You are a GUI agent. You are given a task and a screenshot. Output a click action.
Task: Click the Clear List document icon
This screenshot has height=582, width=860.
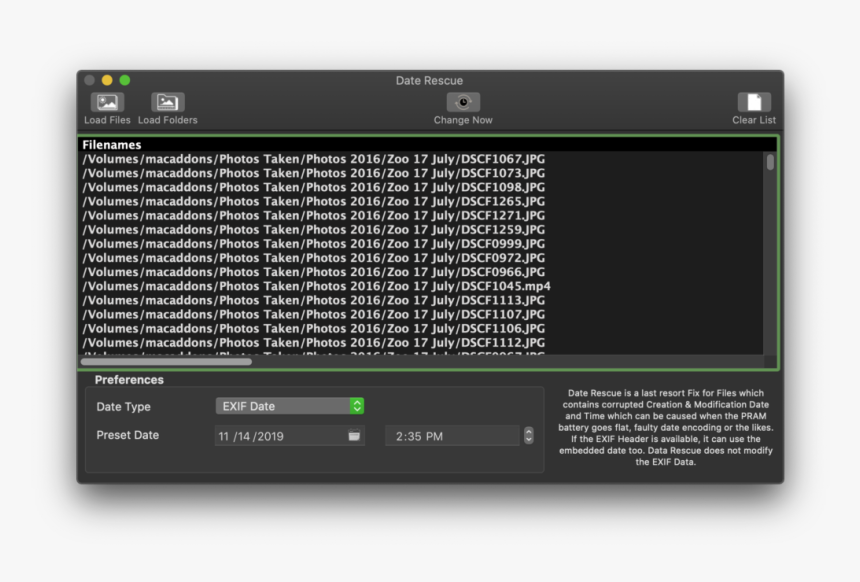click(754, 102)
